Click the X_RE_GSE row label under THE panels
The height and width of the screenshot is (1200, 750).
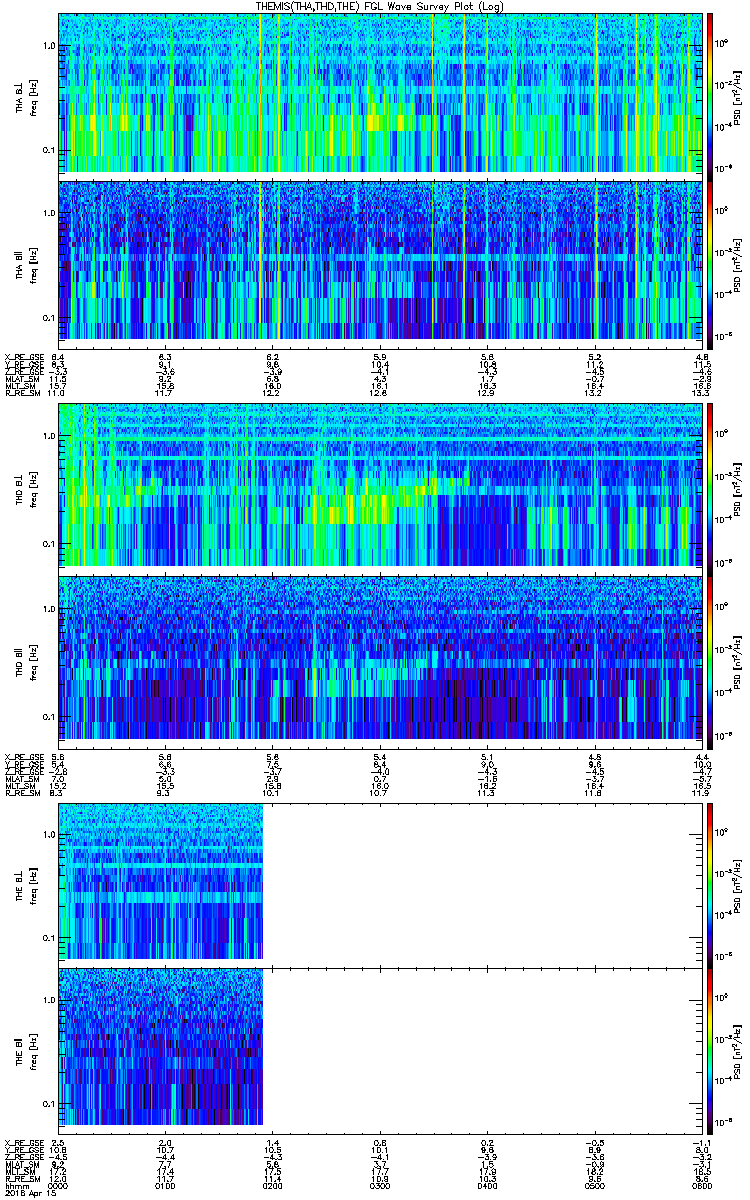point(23,1142)
